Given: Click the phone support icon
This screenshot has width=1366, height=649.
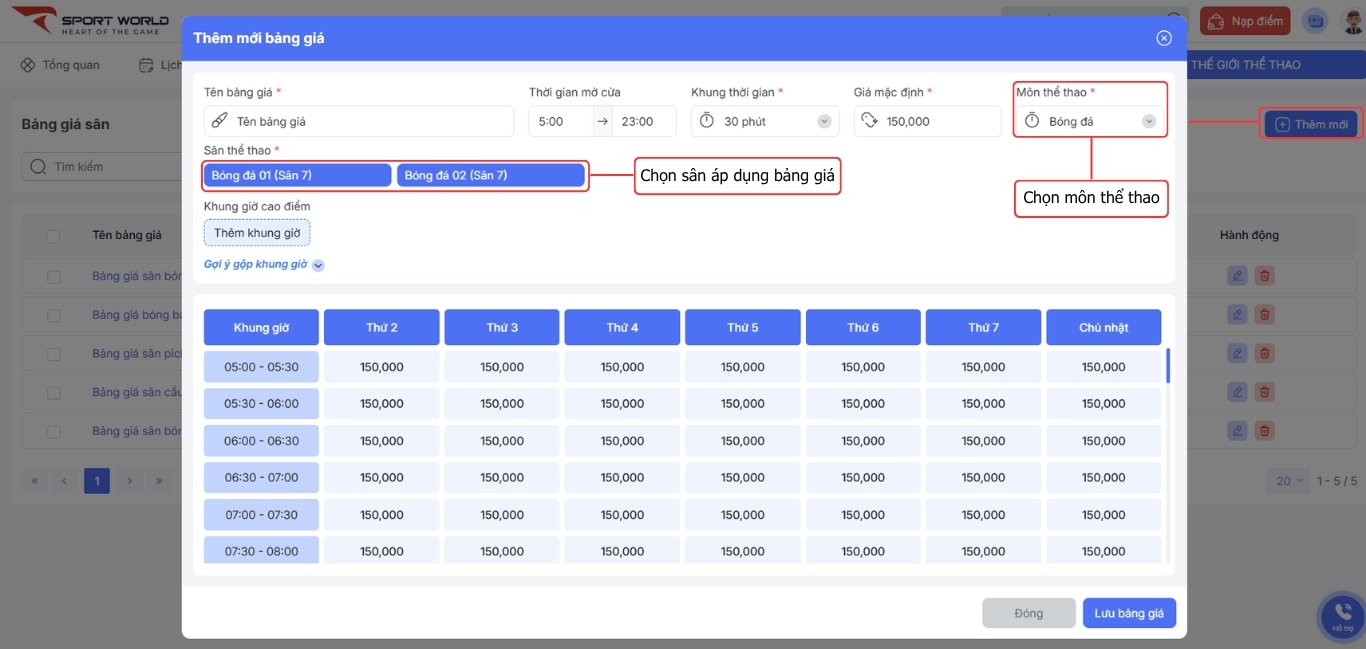Looking at the screenshot, I should point(1340,612).
